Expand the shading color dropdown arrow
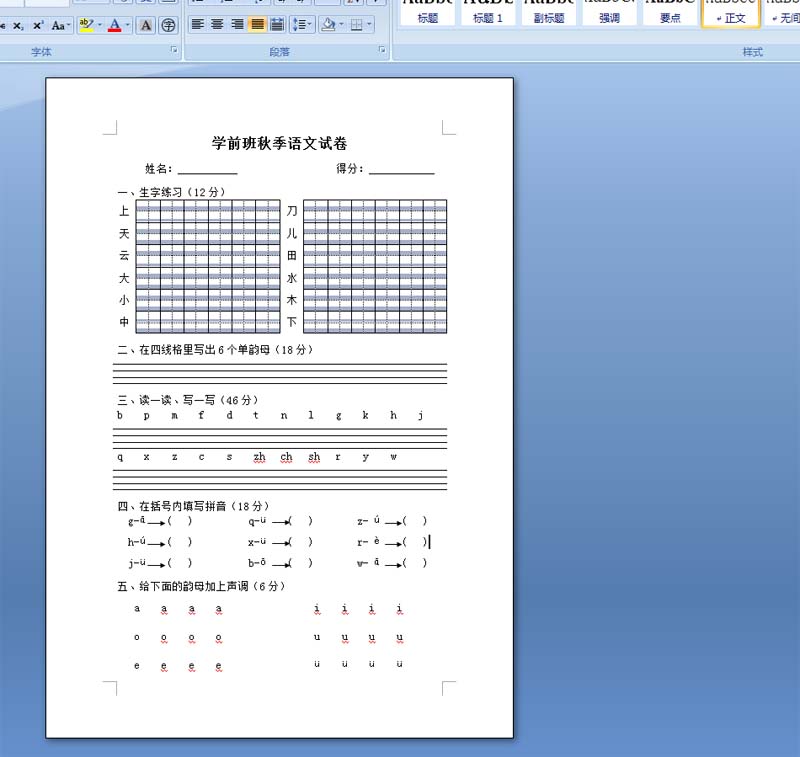 tap(341, 24)
